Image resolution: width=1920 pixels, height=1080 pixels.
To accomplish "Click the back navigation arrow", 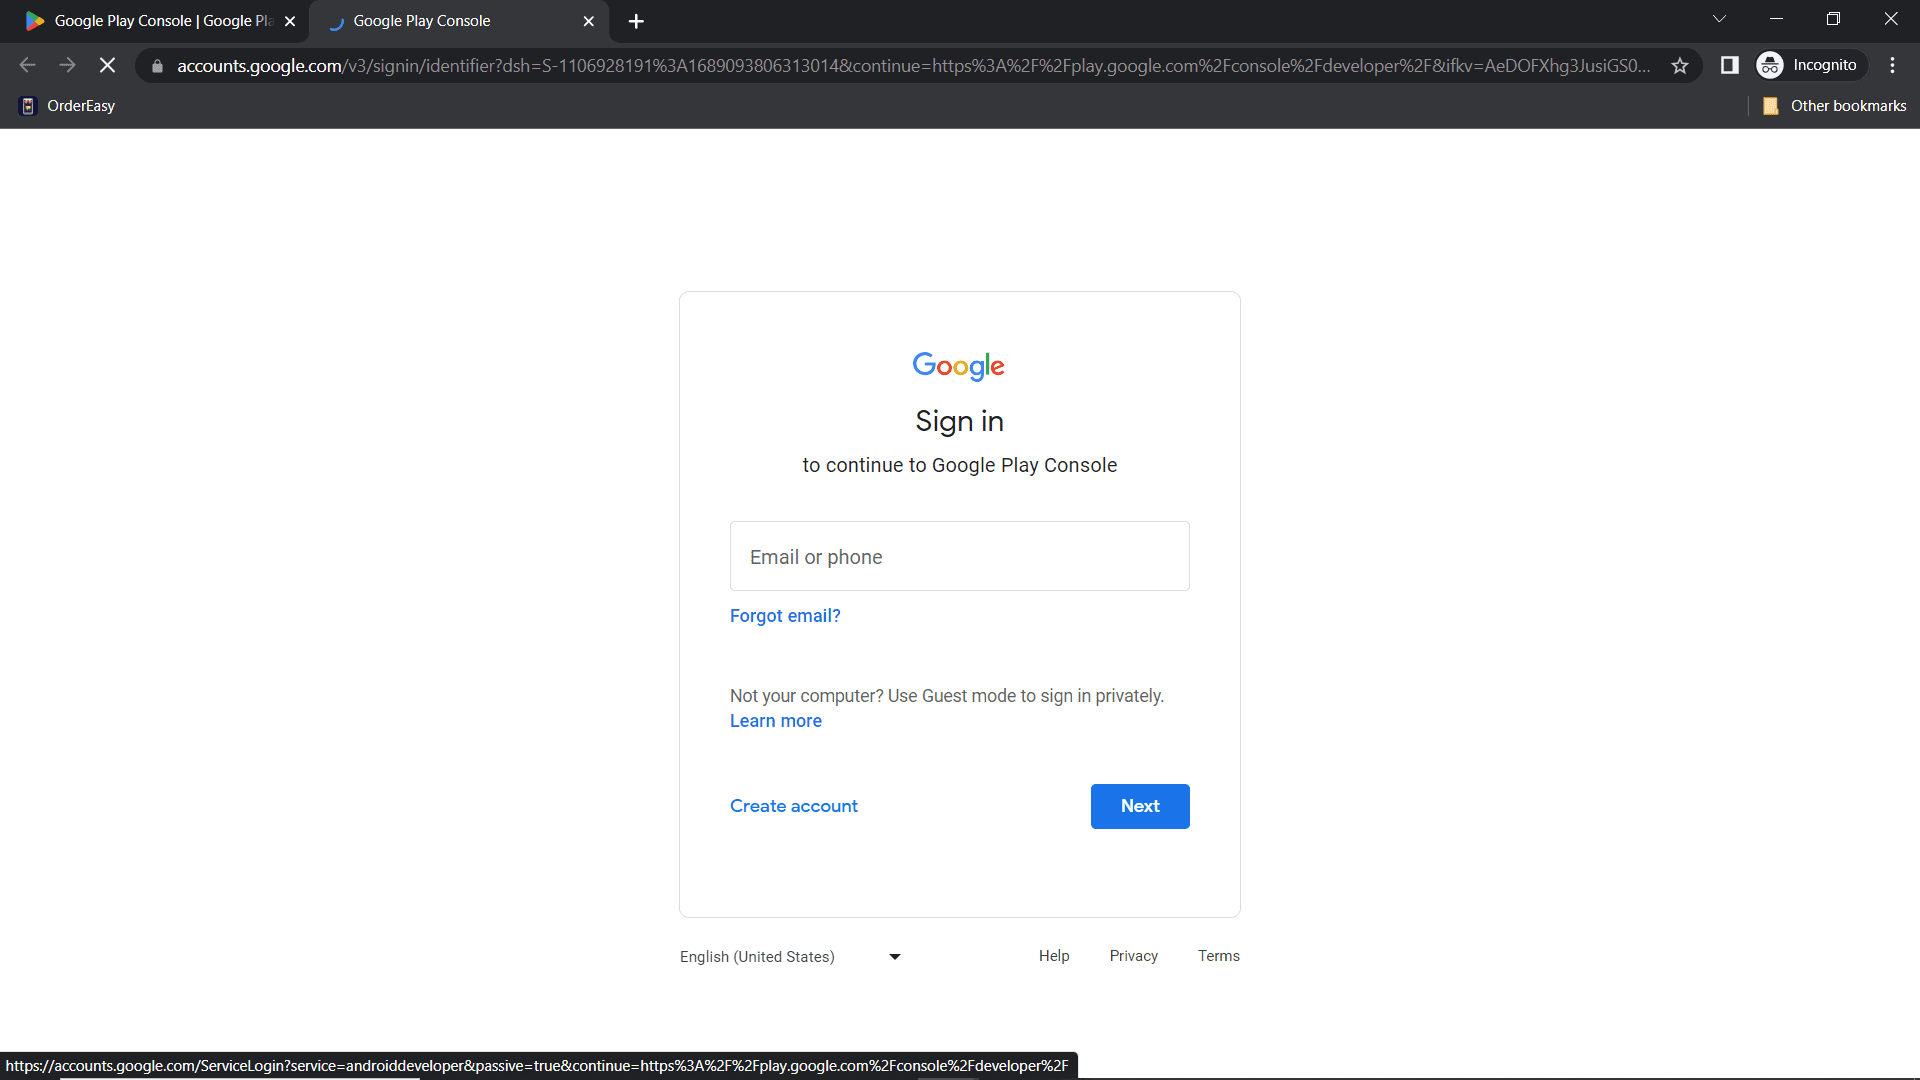I will (x=27, y=66).
